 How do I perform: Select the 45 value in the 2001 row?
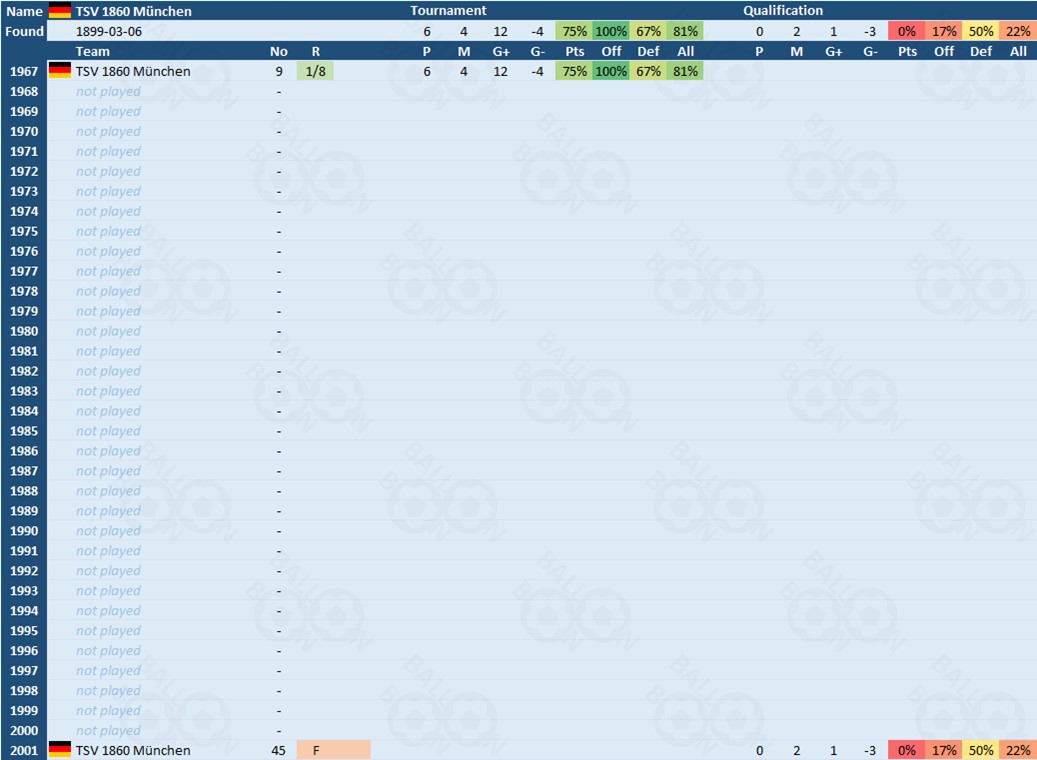pos(278,750)
